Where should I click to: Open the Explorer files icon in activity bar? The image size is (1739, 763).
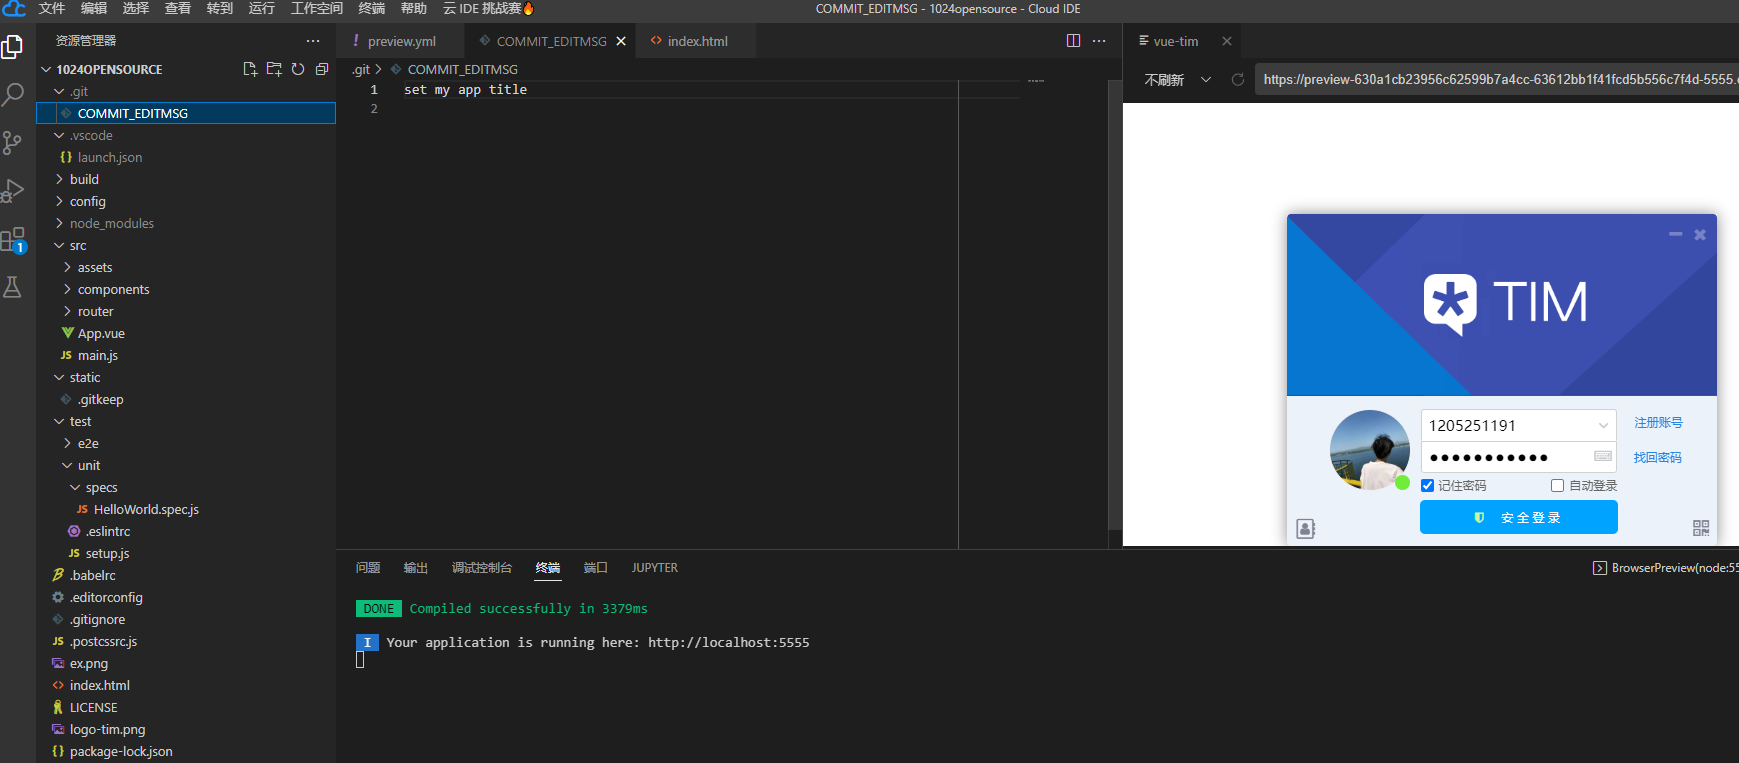[x=13, y=47]
